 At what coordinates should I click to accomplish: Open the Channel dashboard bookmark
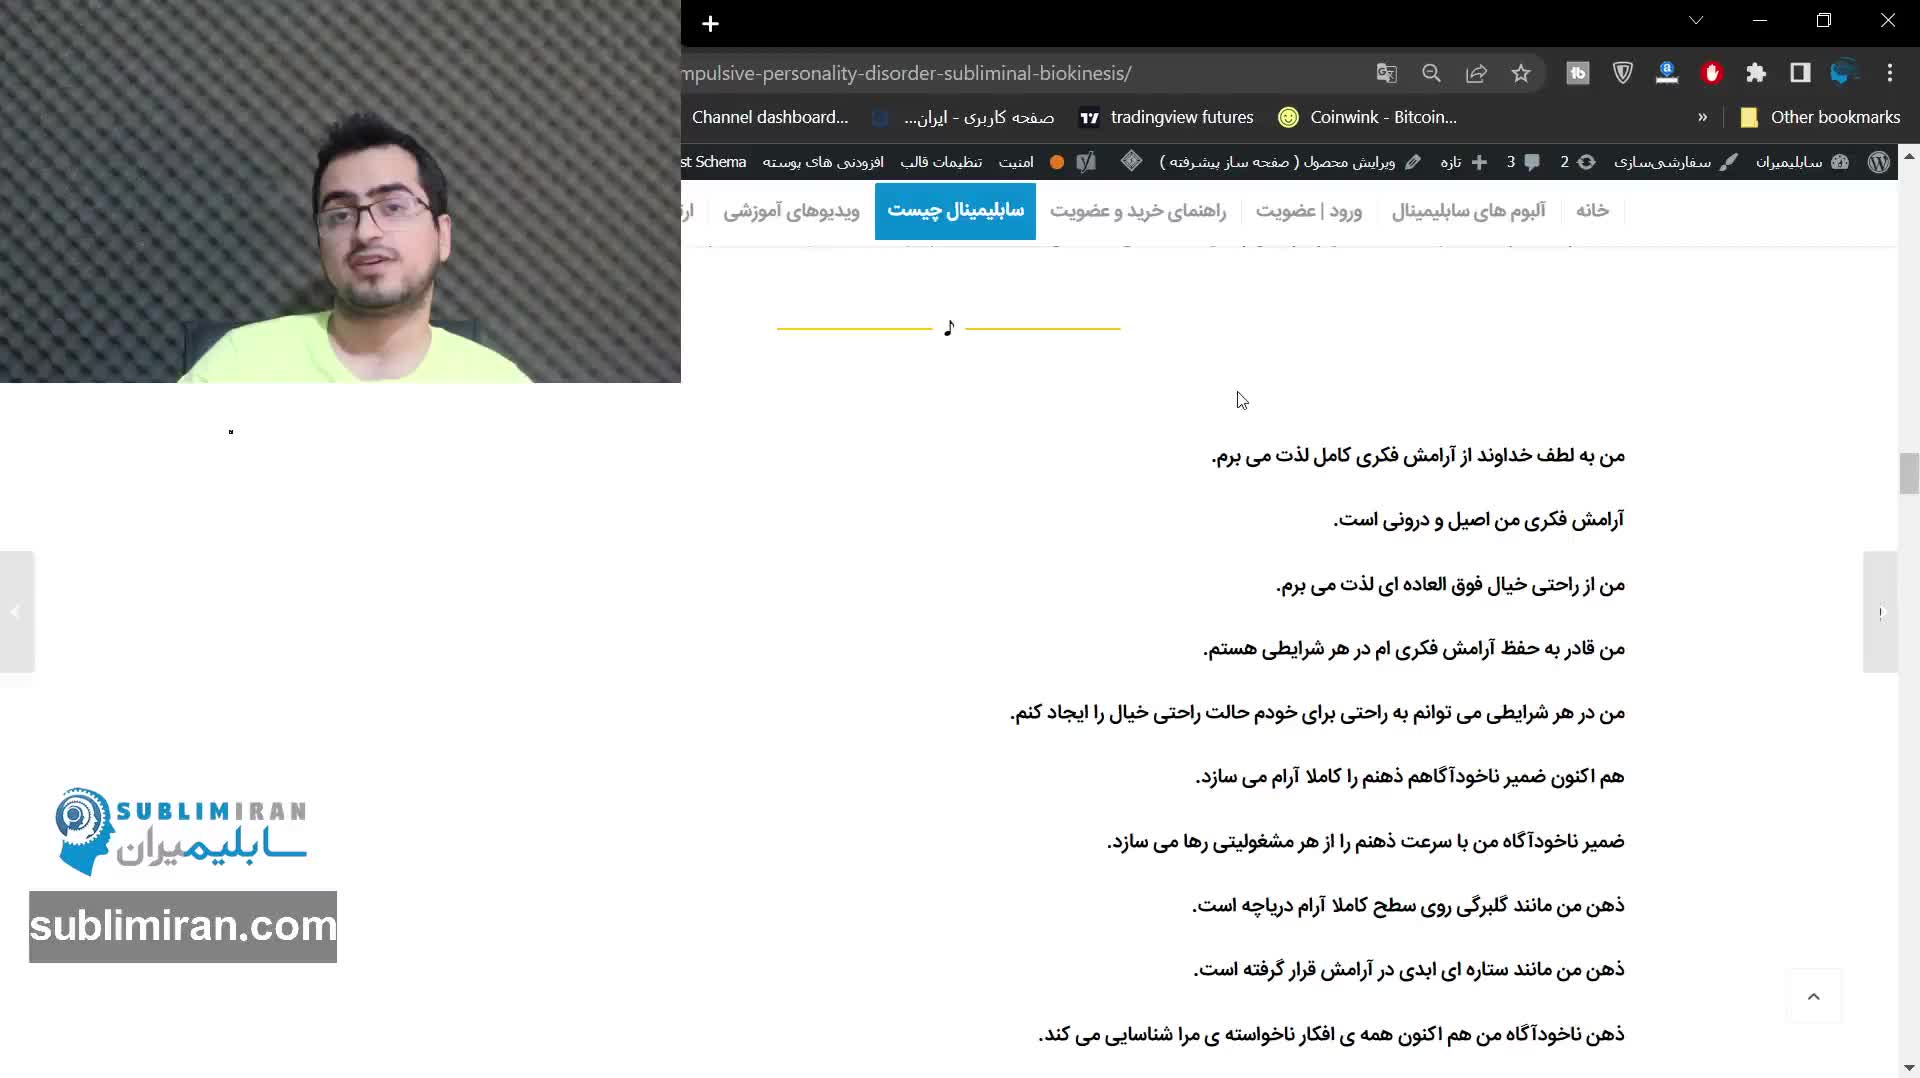pos(770,117)
